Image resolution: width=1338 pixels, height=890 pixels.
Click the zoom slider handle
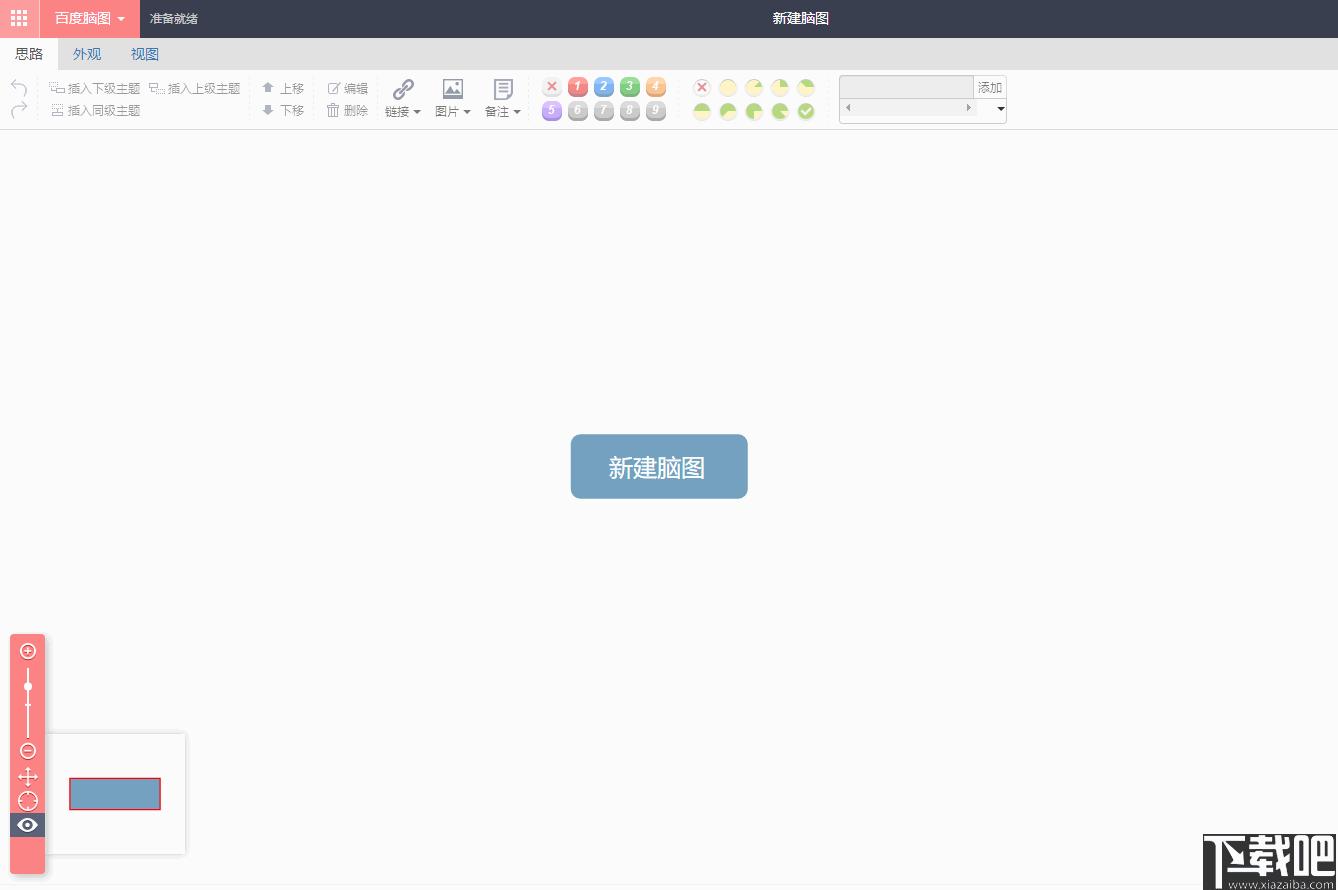pos(28,686)
